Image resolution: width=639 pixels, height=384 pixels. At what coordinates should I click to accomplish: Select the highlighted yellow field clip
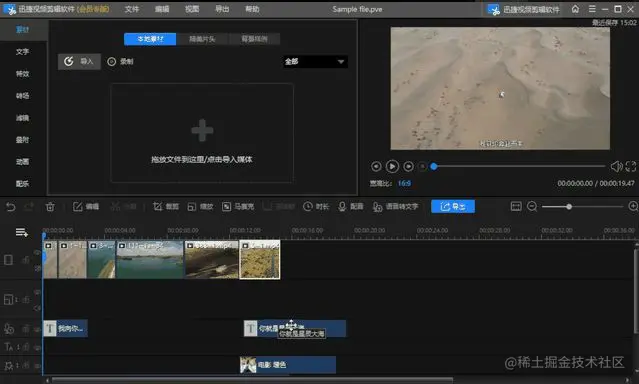click(260, 259)
